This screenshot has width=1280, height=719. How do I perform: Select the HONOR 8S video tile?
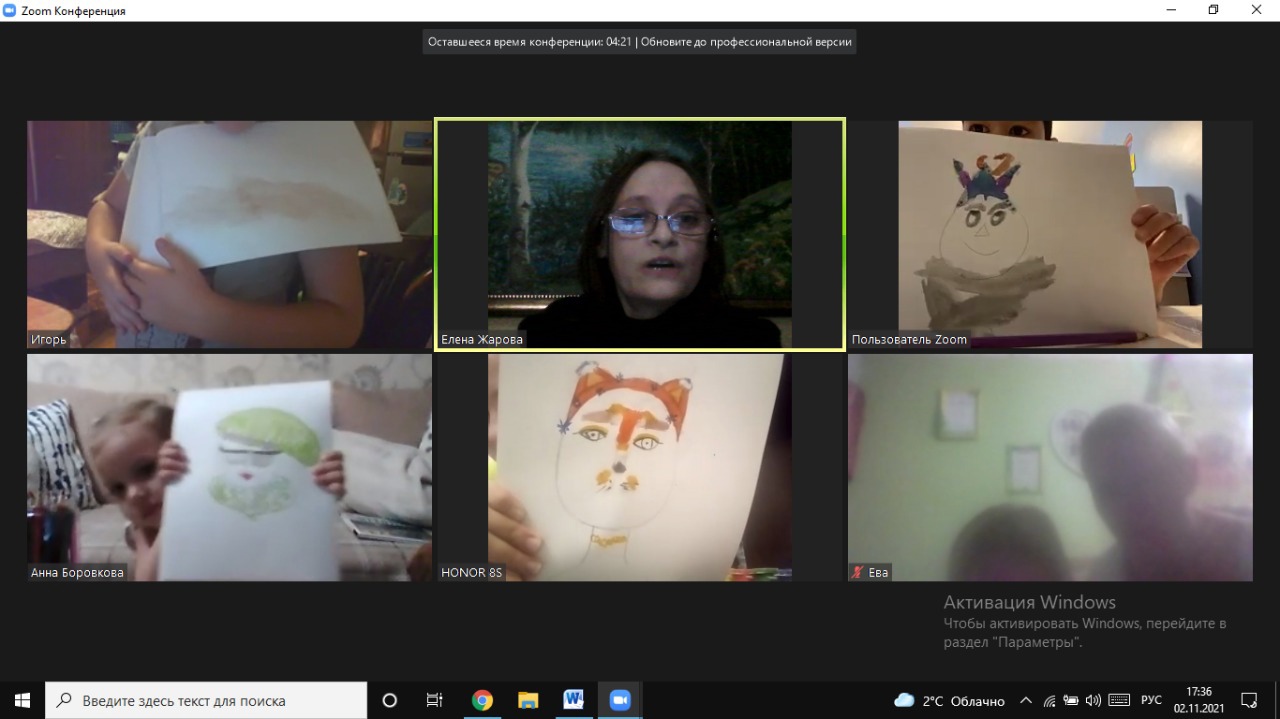pos(640,467)
